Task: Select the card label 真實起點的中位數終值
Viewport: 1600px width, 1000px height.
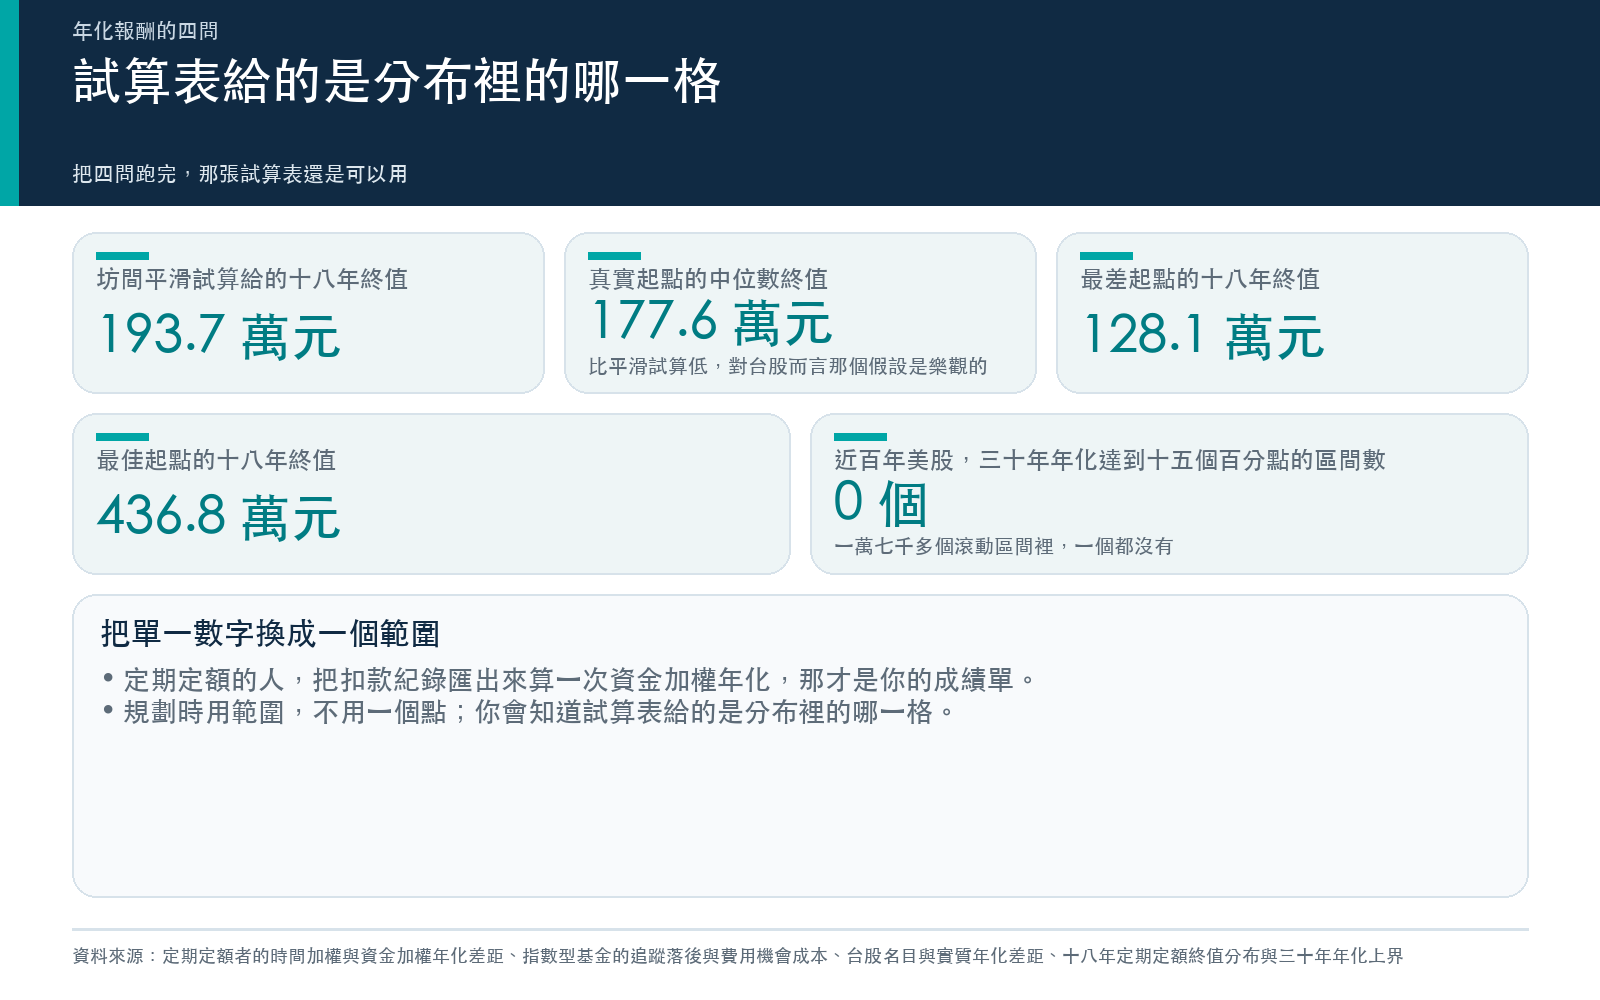Action: click(x=708, y=279)
